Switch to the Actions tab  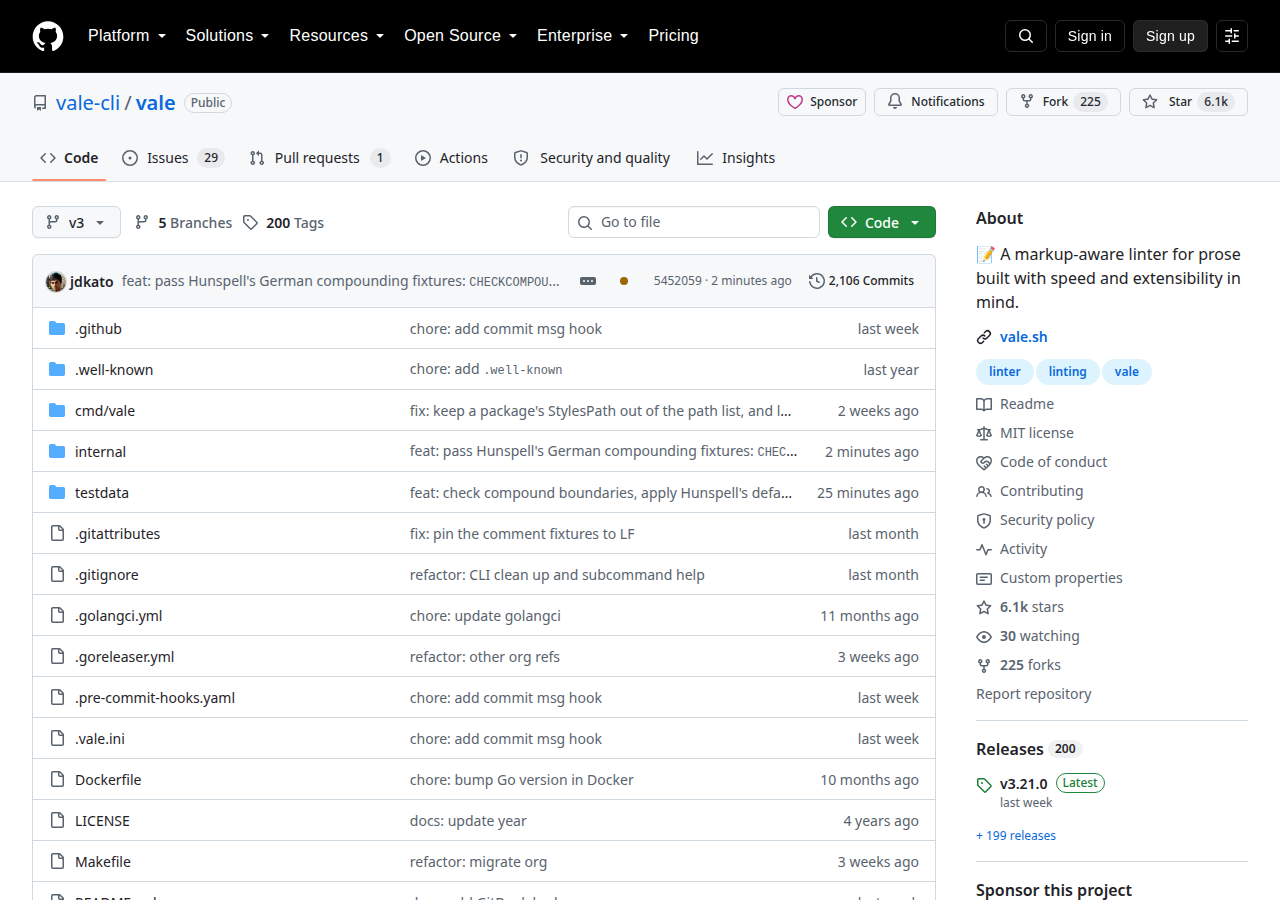coord(451,158)
